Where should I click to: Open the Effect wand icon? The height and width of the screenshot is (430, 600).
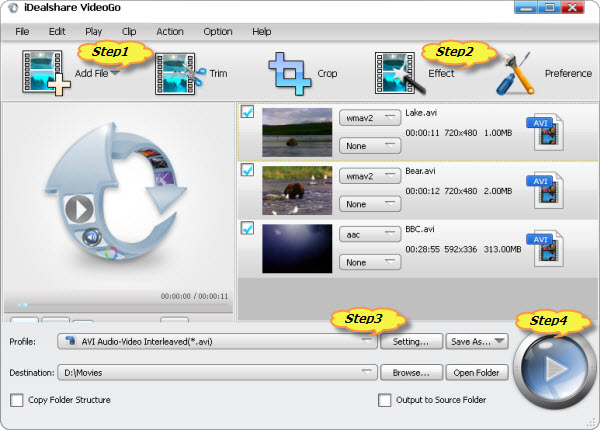pos(400,73)
